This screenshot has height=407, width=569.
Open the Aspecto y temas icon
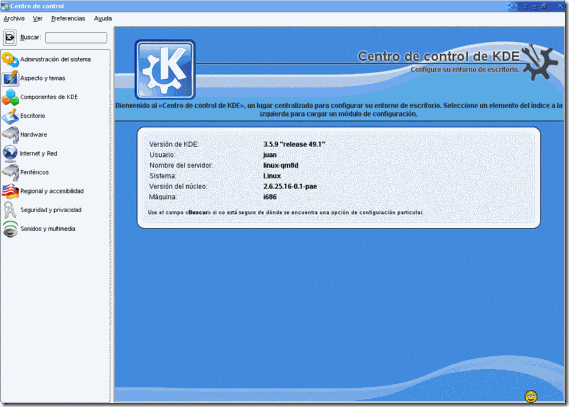(10, 78)
